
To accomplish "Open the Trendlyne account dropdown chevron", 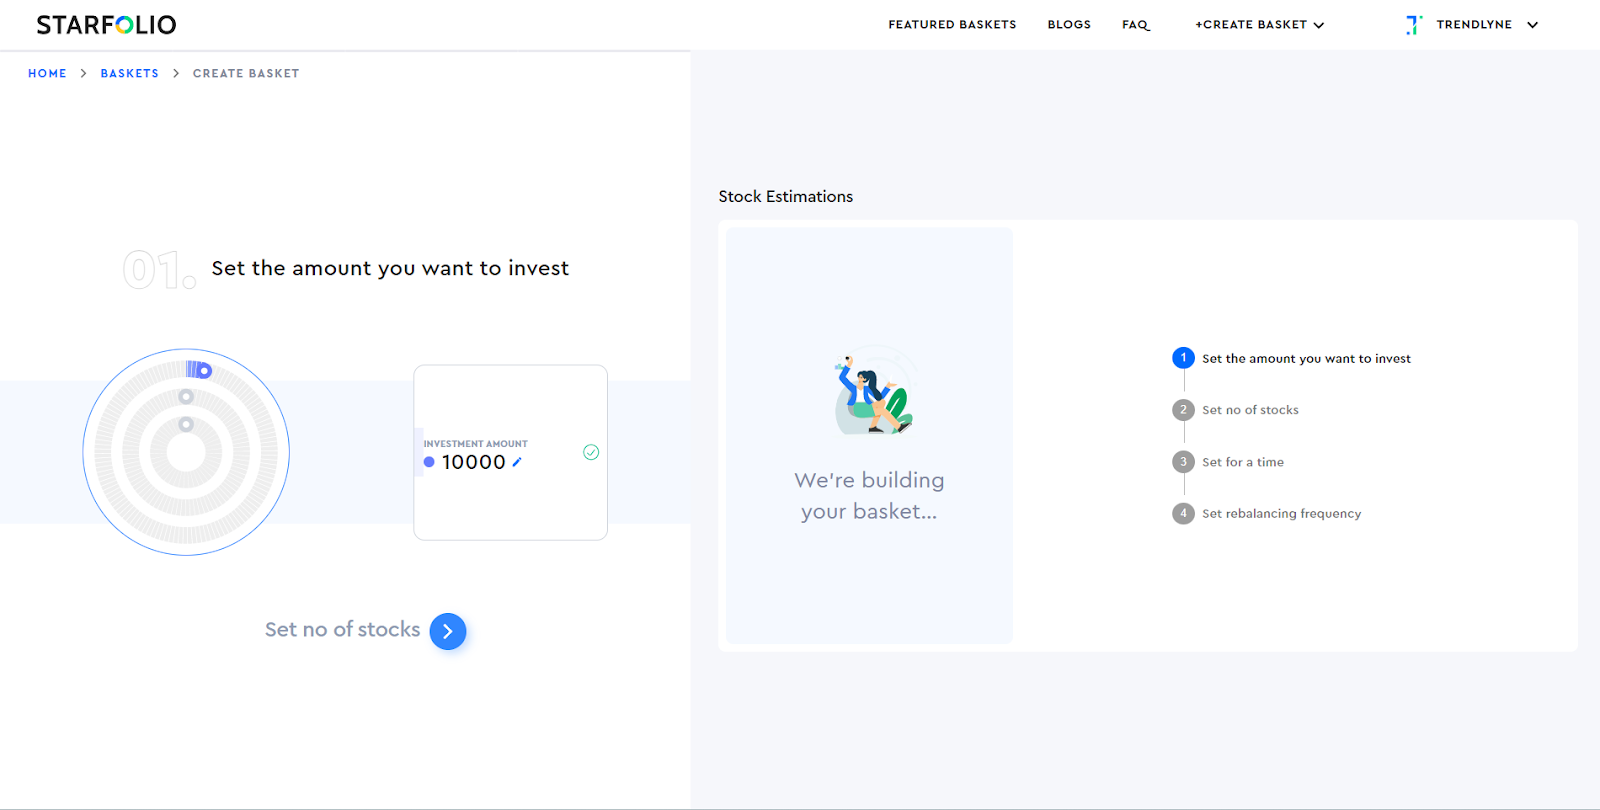I will pyautogui.click(x=1532, y=25).
